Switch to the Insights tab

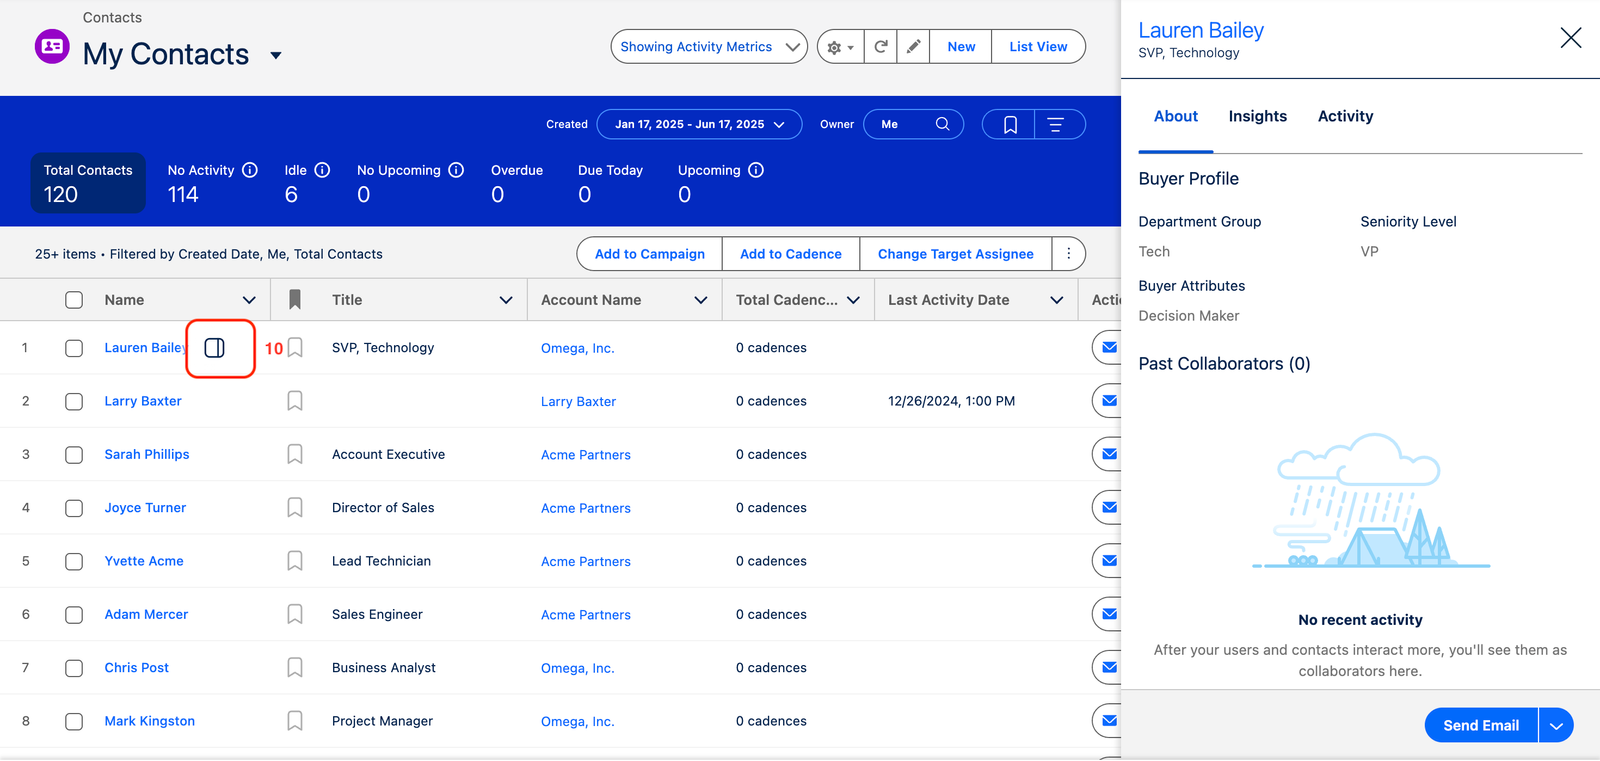[1258, 116]
